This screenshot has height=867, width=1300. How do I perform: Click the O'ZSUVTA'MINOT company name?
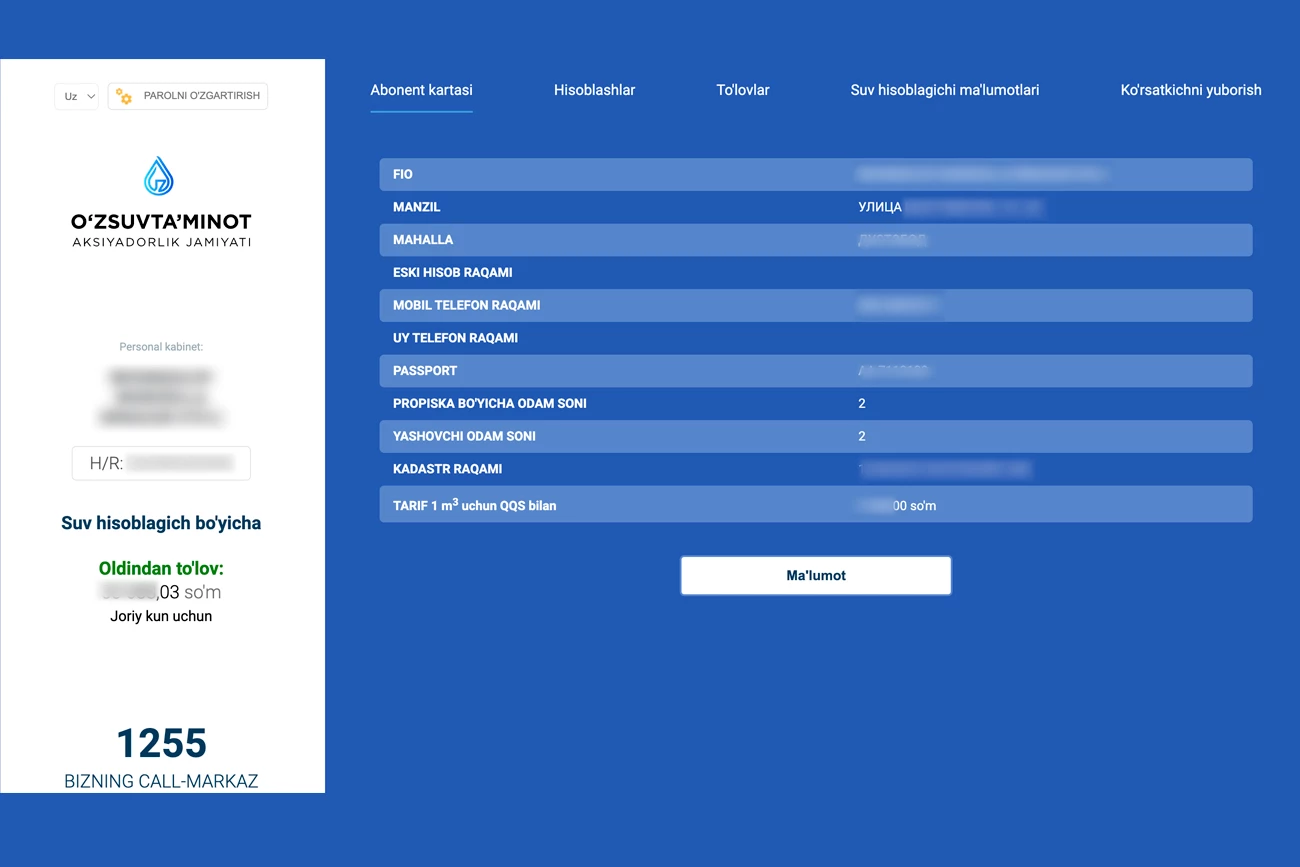click(161, 222)
